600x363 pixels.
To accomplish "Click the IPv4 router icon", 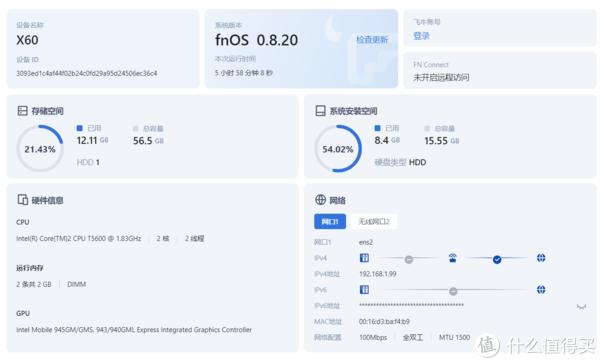I will click(x=453, y=258).
